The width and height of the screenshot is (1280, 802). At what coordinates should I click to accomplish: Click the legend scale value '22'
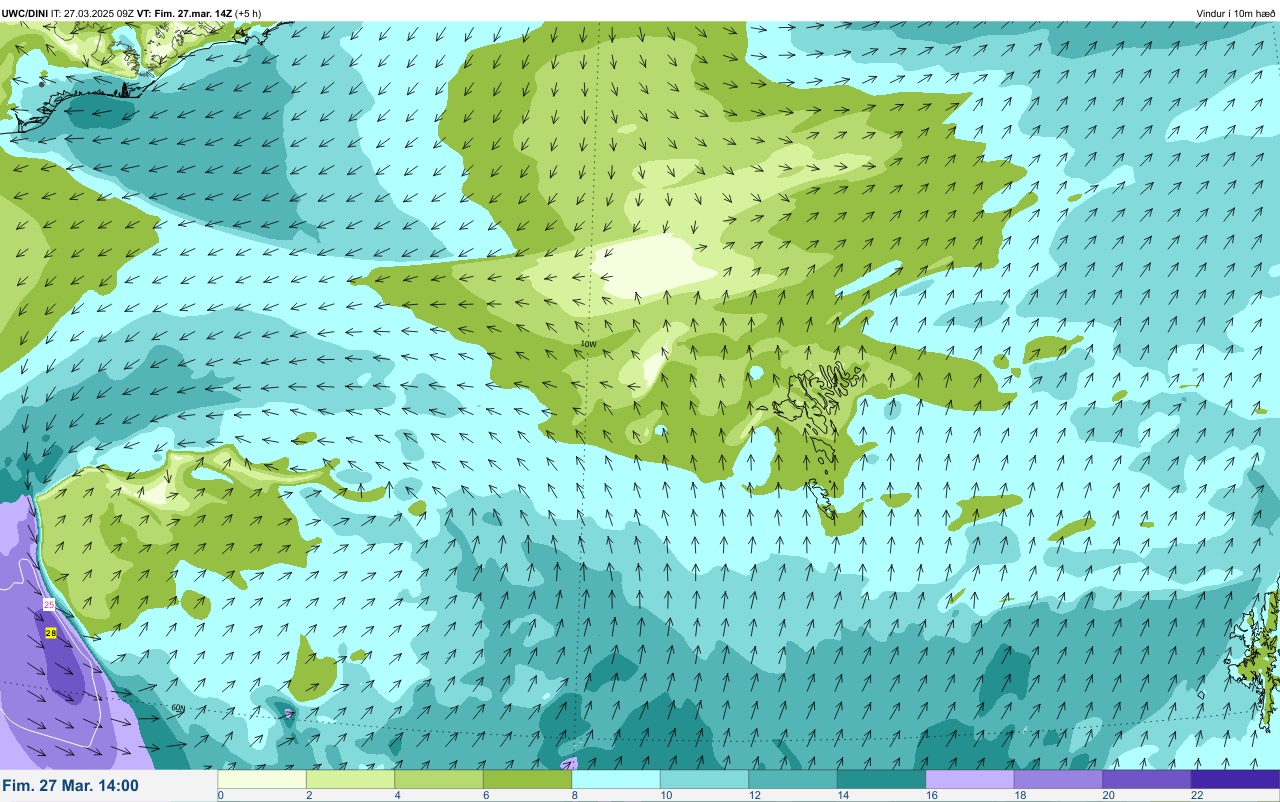1197,795
